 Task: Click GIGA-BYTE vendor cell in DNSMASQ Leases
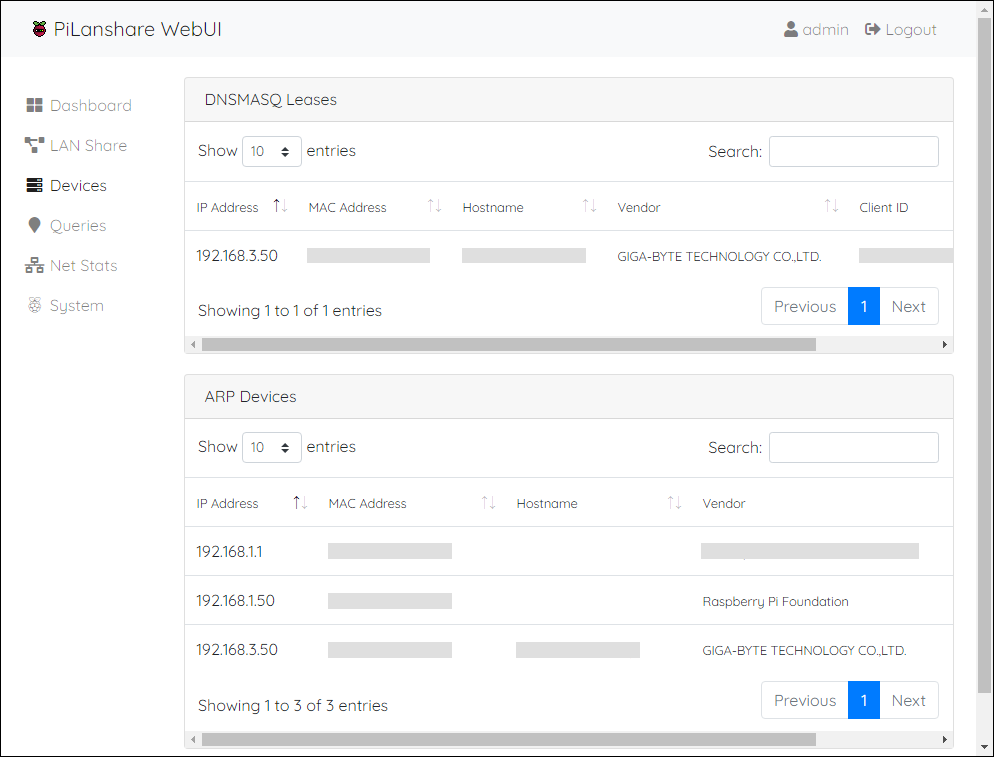(719, 256)
